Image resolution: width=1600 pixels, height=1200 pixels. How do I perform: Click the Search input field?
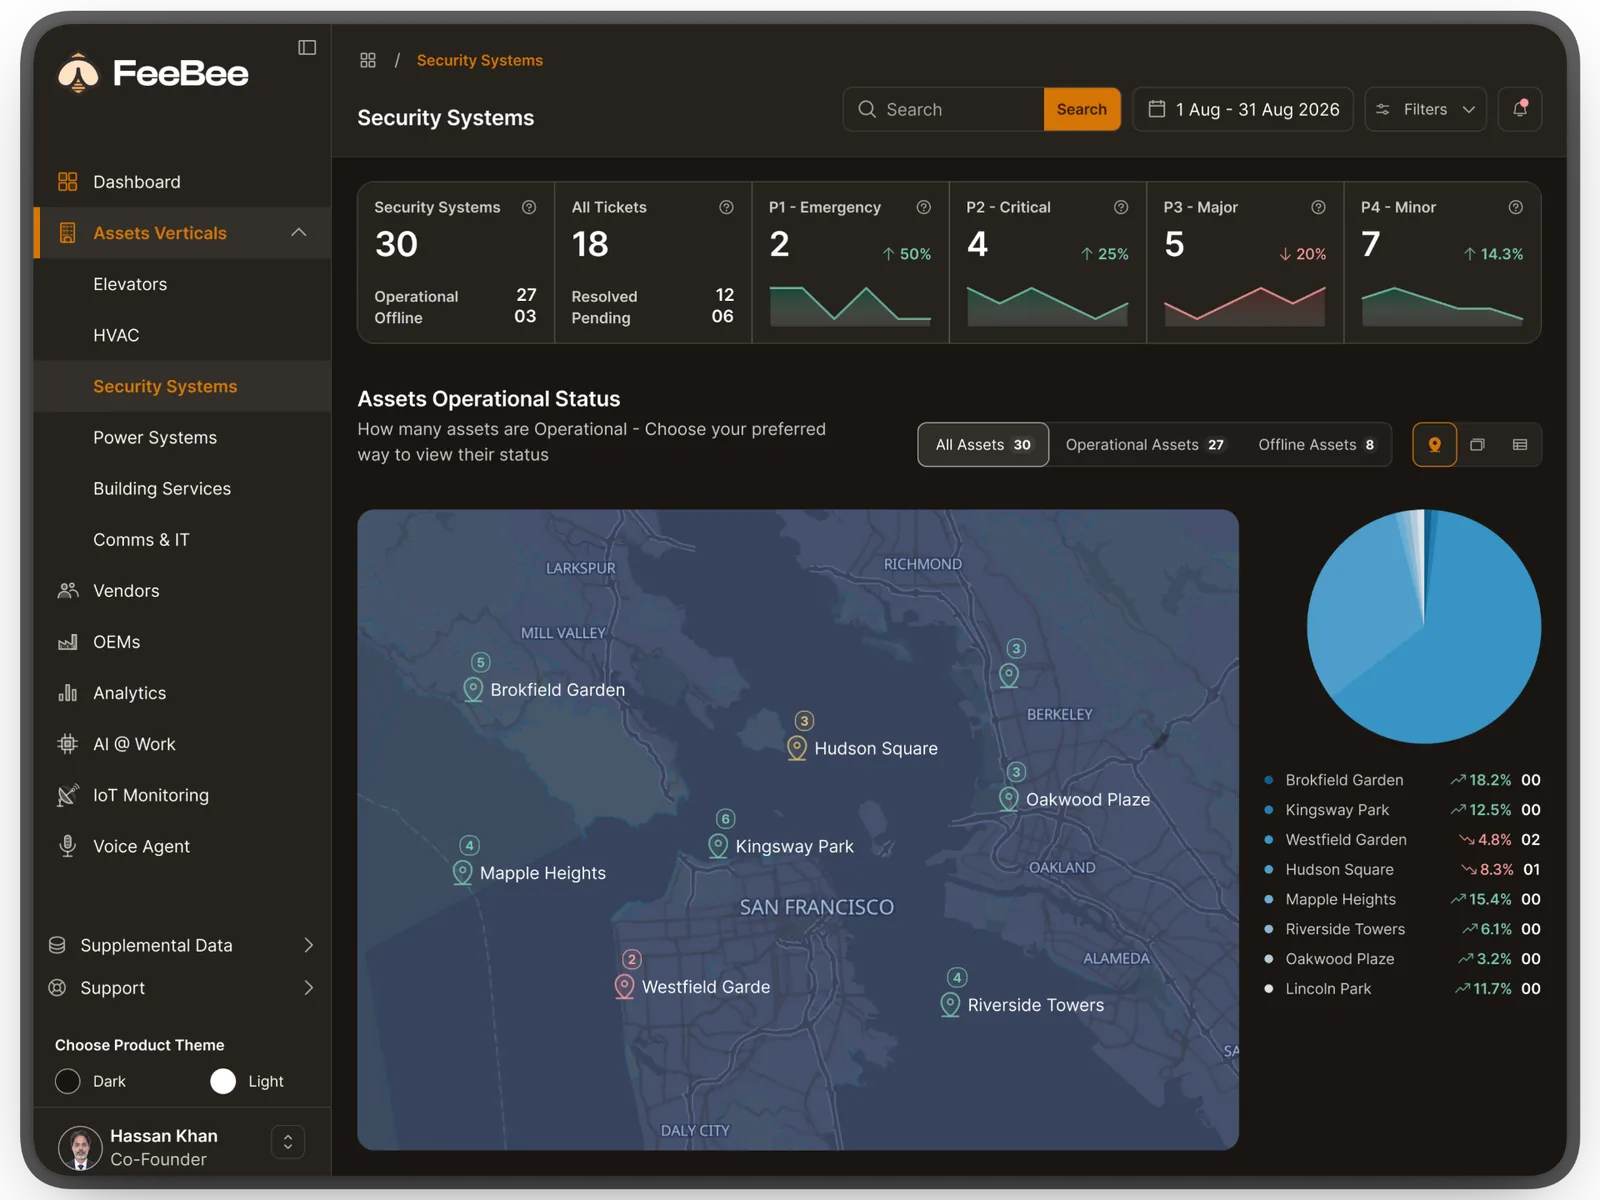(x=944, y=109)
